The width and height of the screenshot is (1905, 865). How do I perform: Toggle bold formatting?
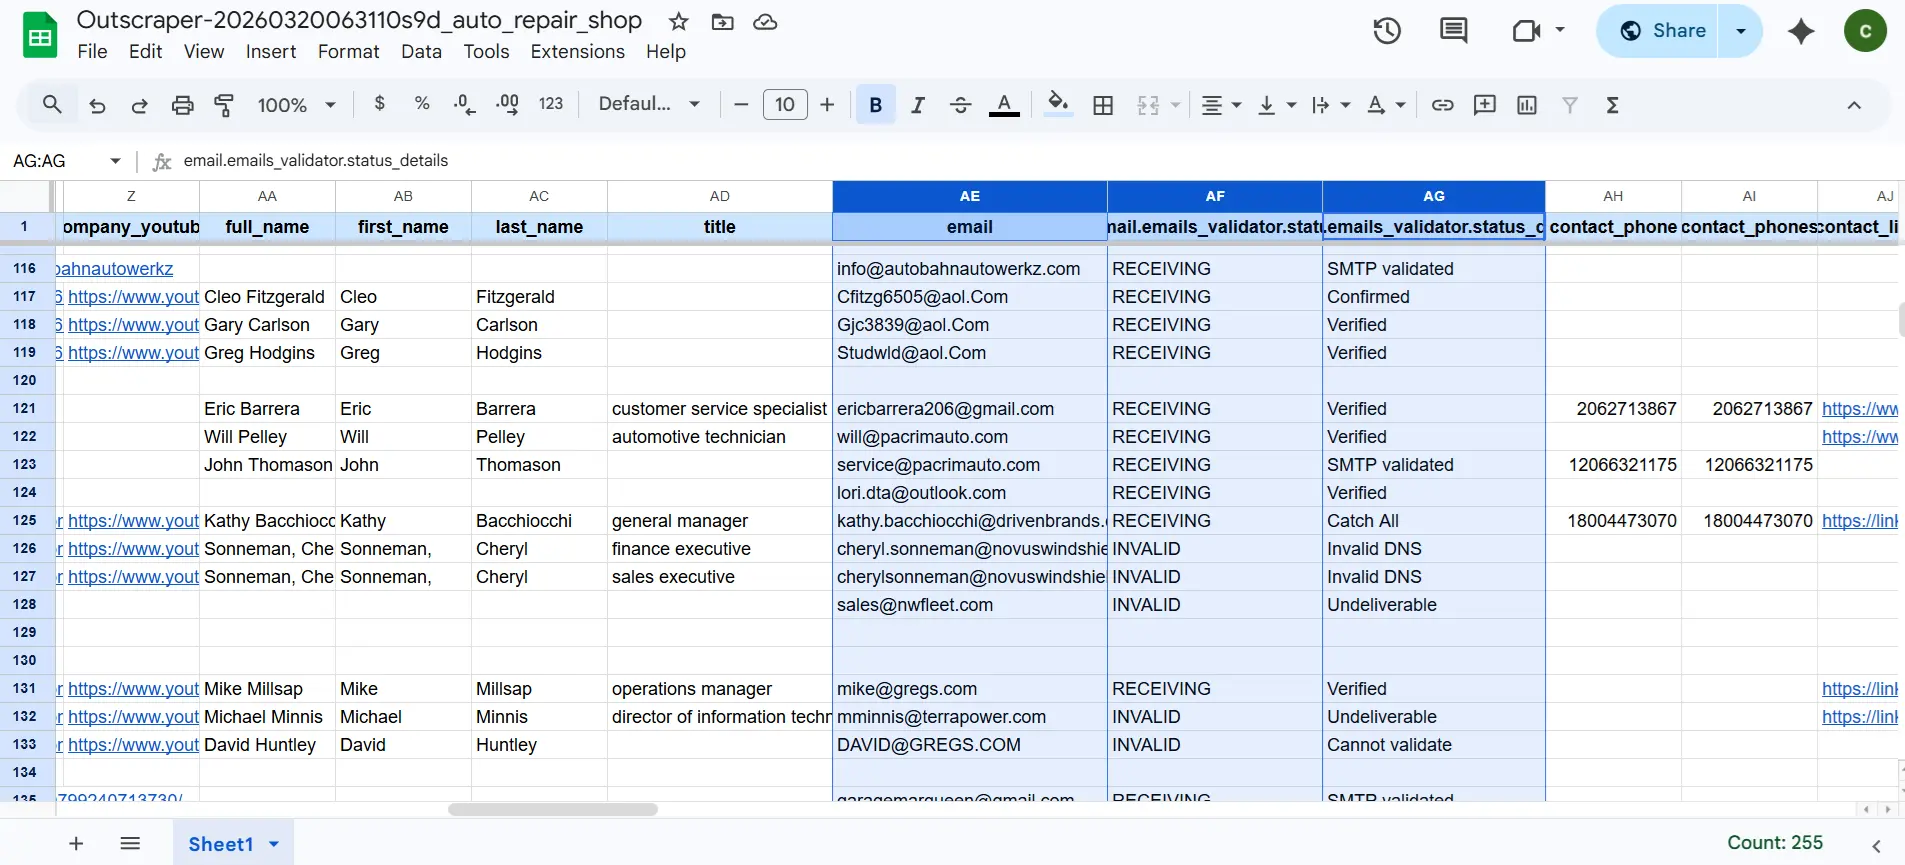pos(875,105)
